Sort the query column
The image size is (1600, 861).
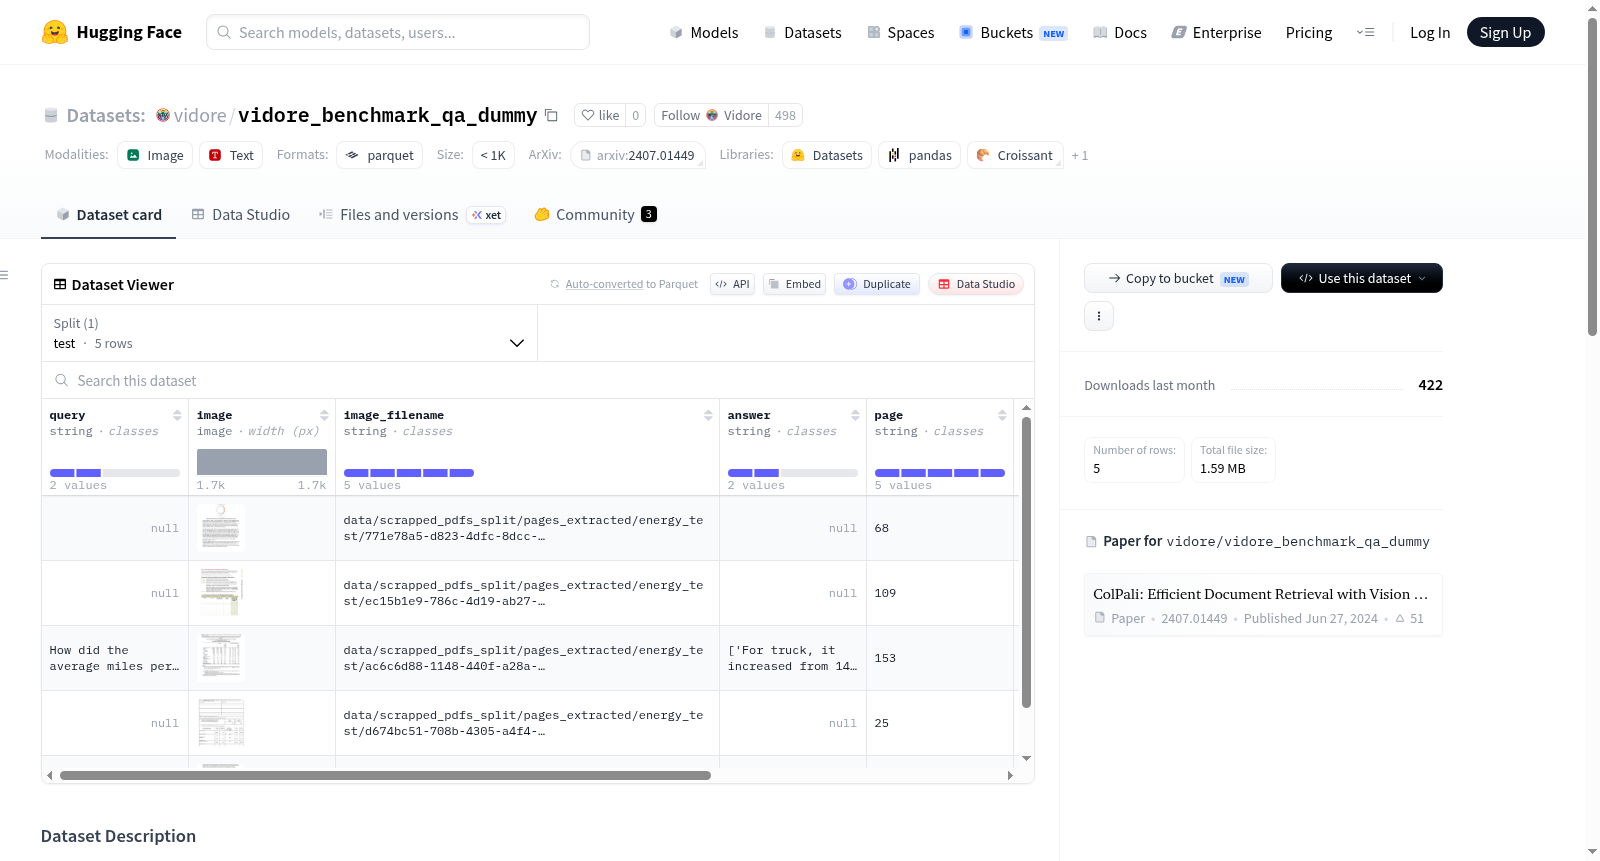(177, 415)
